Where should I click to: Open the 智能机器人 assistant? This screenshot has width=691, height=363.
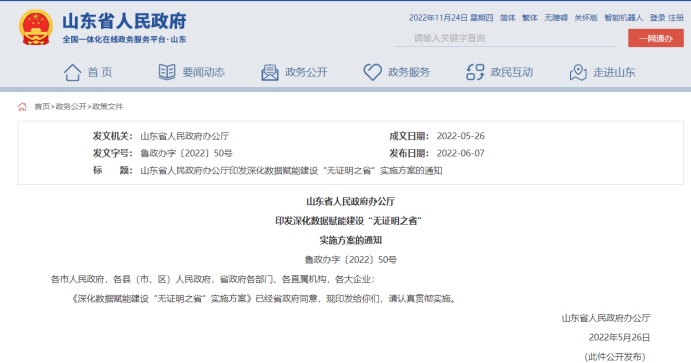point(624,18)
